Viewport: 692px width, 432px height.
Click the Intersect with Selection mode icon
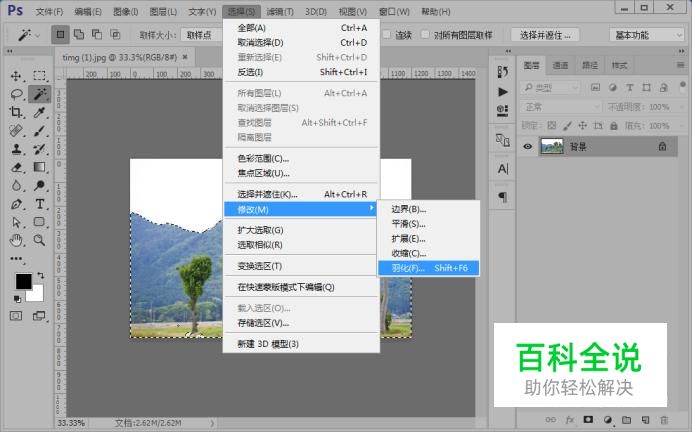pos(115,34)
